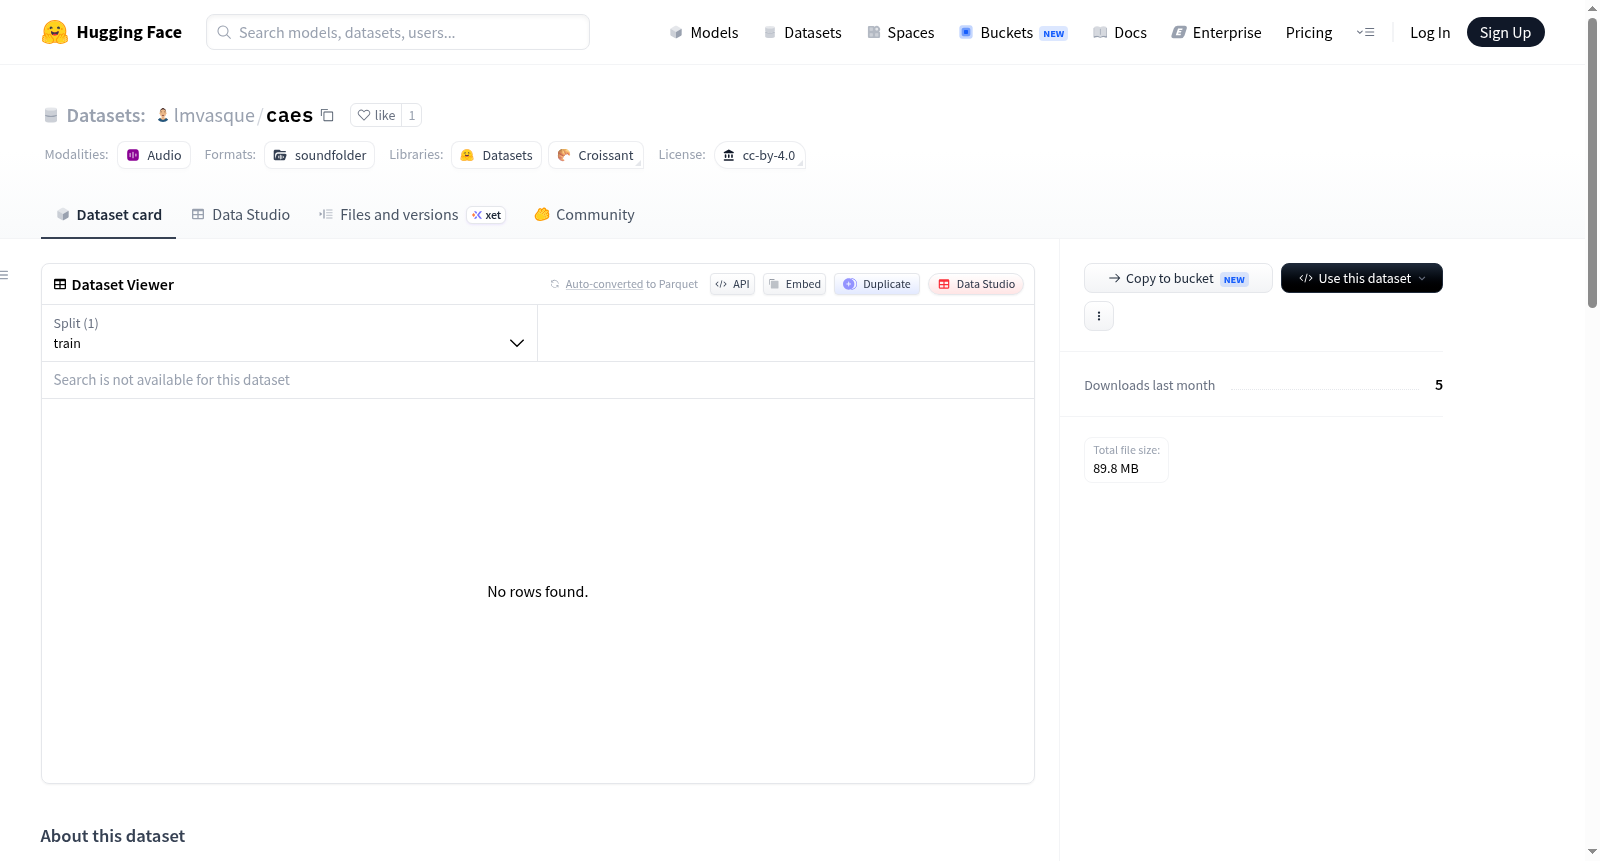Image resolution: width=1600 pixels, height=861 pixels.
Task: Copy dataset name with the copy icon
Action: pos(327,115)
